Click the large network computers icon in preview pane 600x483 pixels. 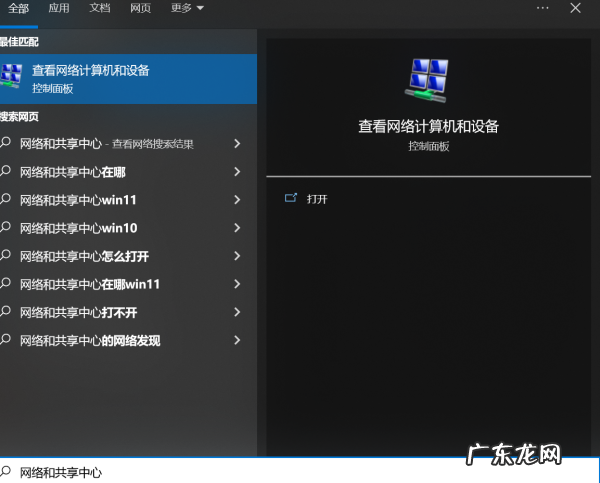pyautogui.click(x=428, y=80)
